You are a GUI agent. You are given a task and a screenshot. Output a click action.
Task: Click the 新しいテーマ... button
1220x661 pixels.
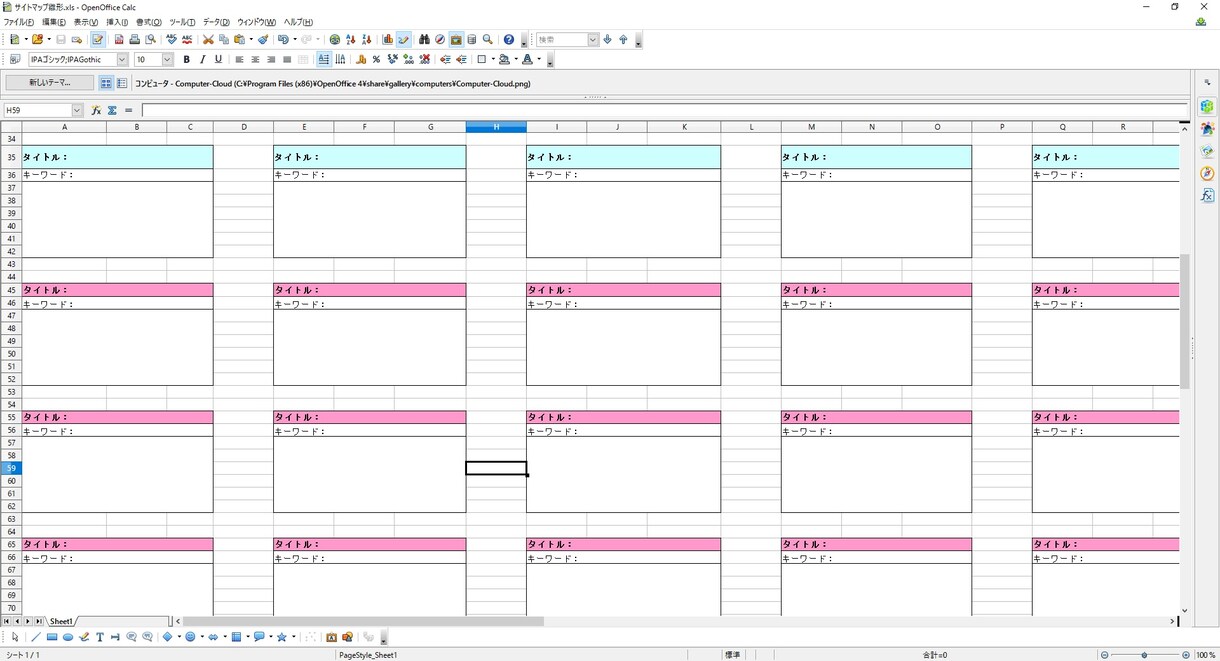50,83
